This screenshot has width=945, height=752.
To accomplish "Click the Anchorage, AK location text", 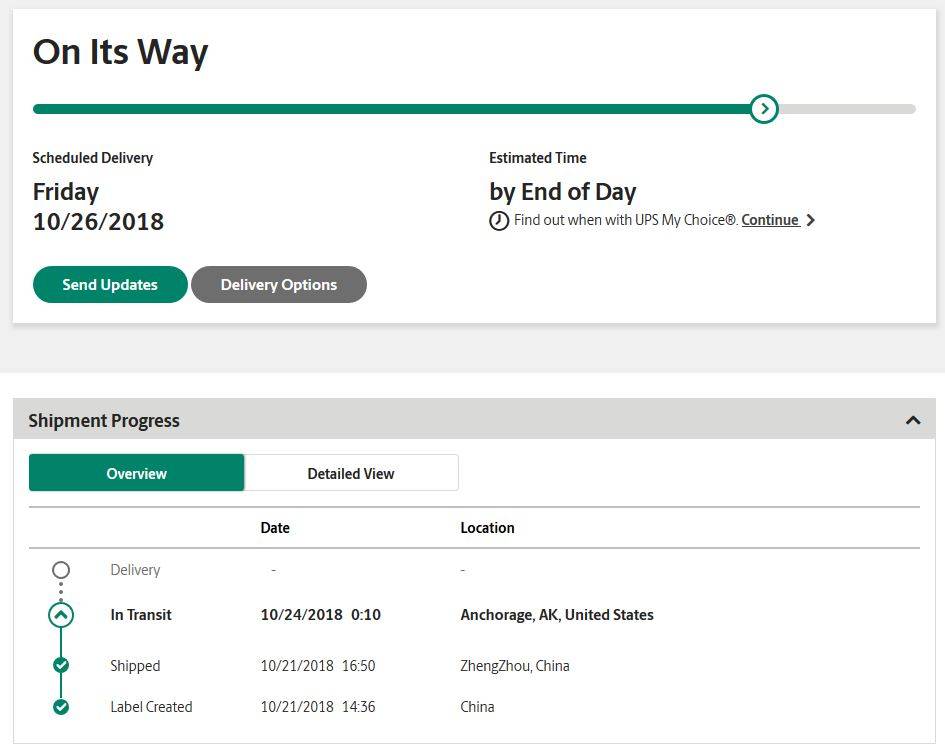I will point(557,615).
